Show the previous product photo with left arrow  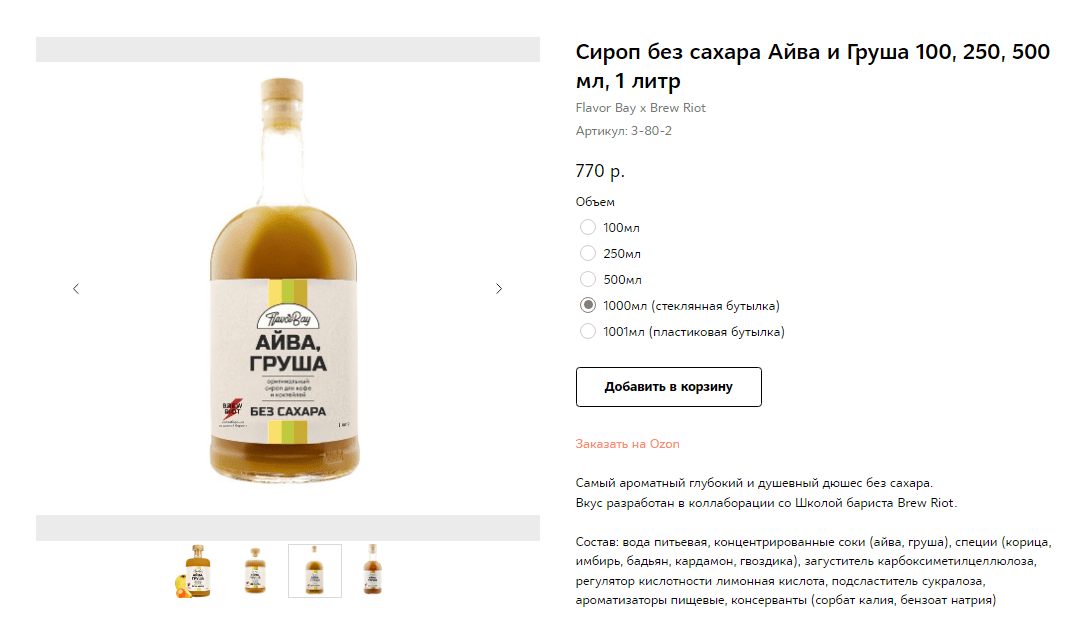point(76,289)
